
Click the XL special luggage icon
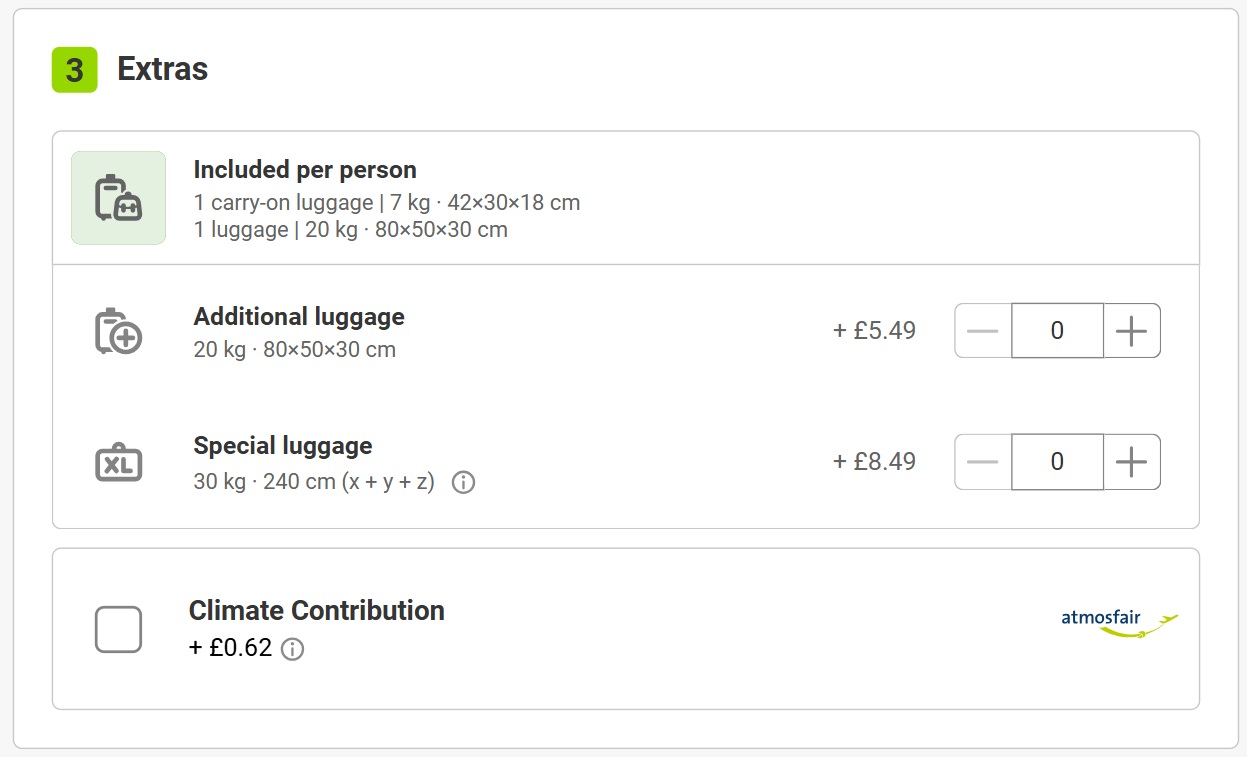[x=118, y=462]
